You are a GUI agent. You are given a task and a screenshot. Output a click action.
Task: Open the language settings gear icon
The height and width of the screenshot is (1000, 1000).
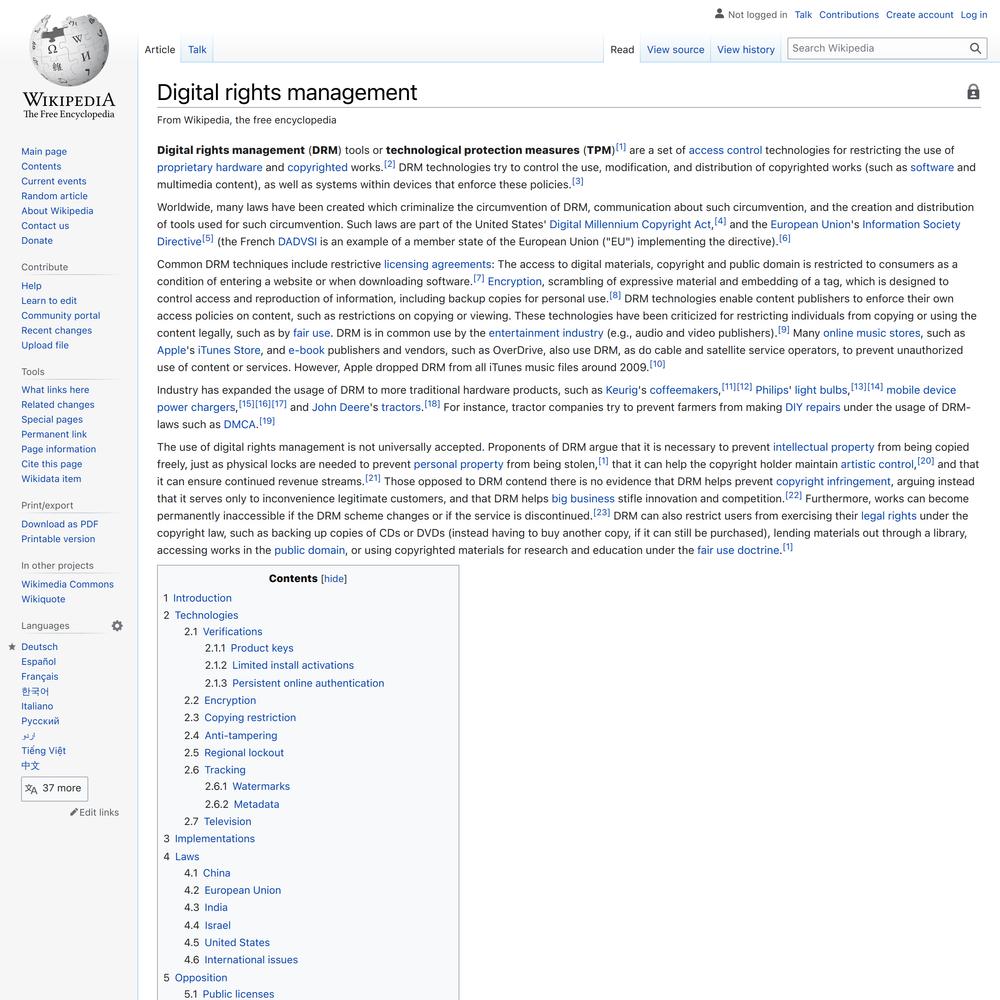point(117,626)
